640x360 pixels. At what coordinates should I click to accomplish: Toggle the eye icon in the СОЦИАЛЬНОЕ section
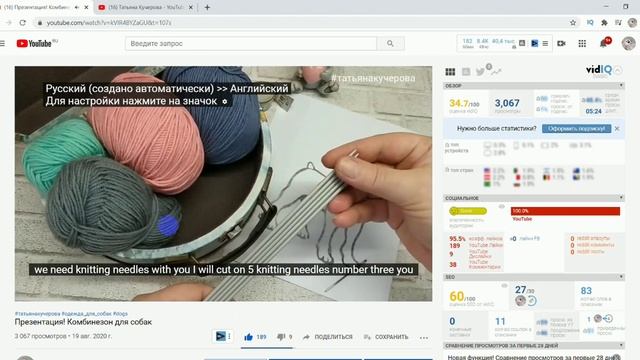click(502, 207)
